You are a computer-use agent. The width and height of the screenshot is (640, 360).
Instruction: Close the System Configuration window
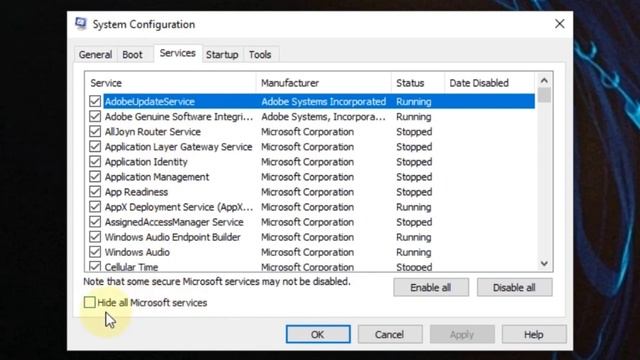point(560,24)
